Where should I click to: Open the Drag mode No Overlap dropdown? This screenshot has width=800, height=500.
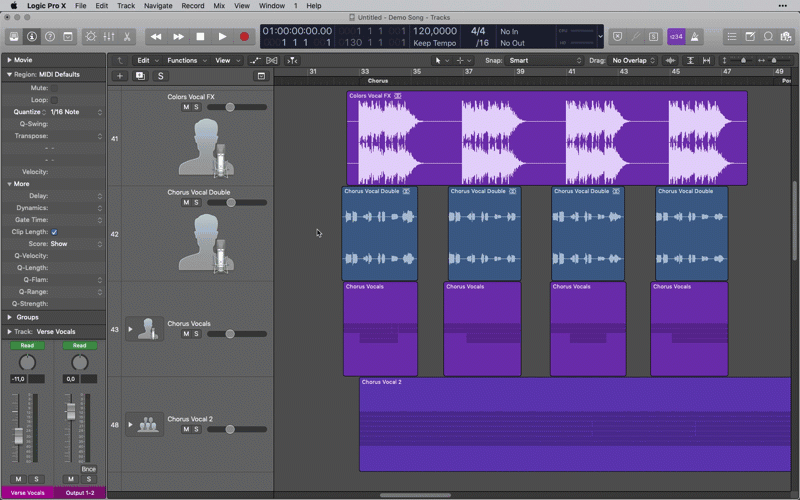coord(634,60)
